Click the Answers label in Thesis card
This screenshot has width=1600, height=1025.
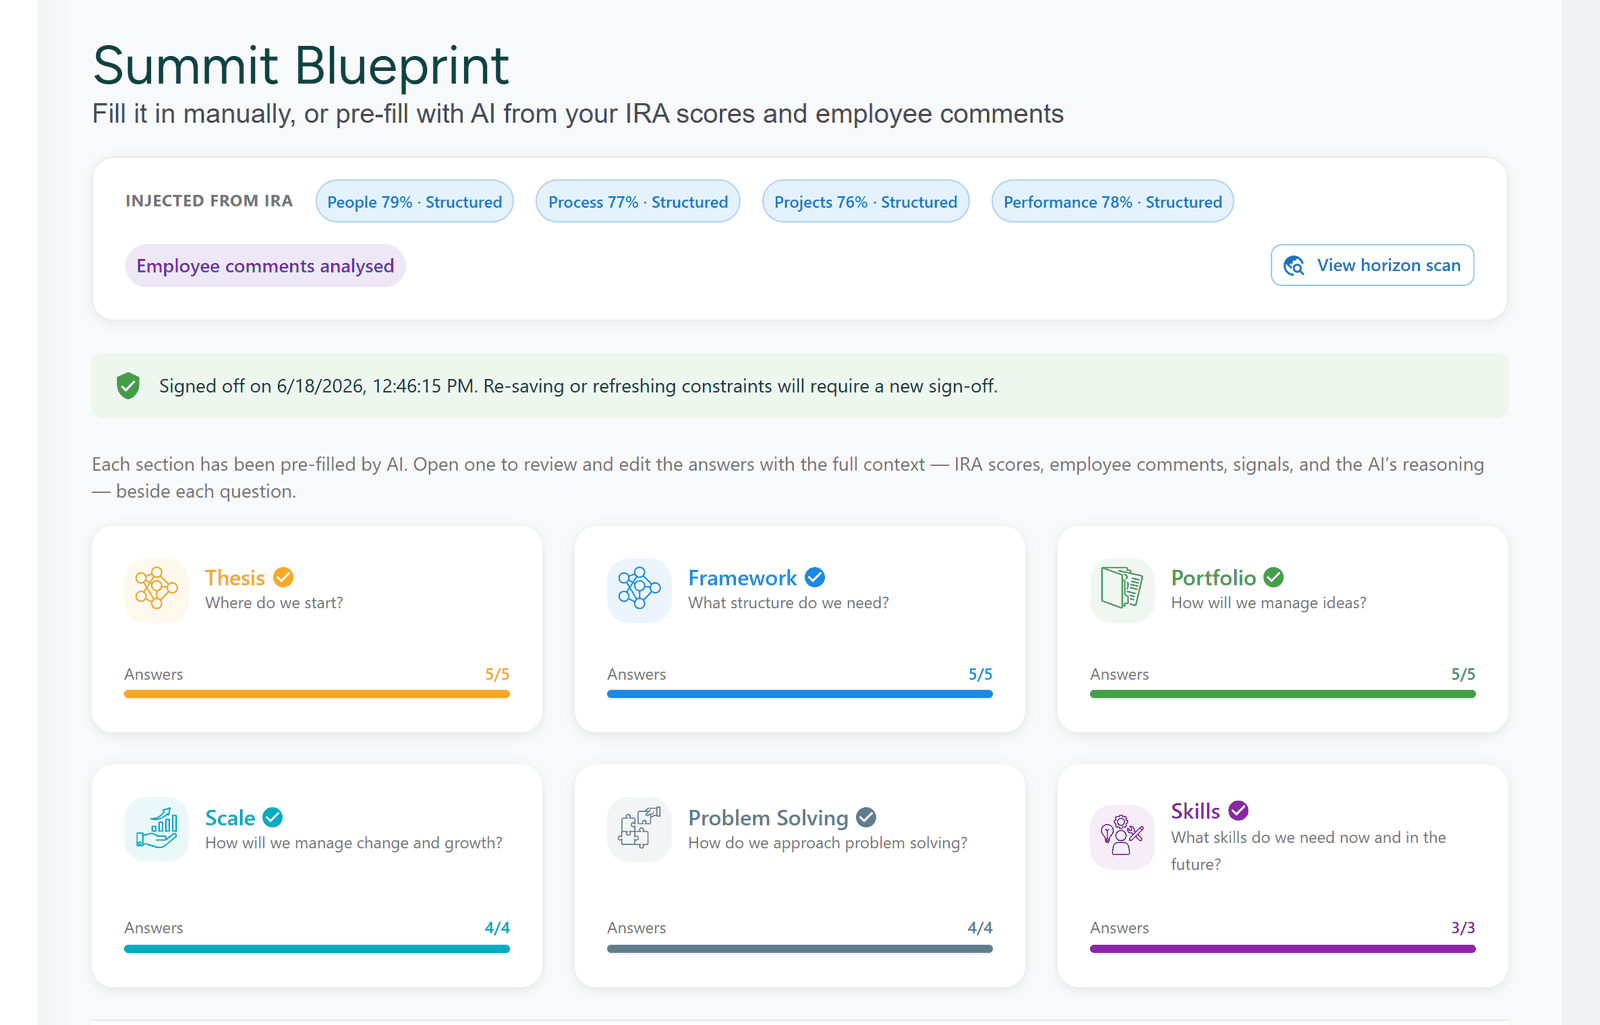point(153,674)
